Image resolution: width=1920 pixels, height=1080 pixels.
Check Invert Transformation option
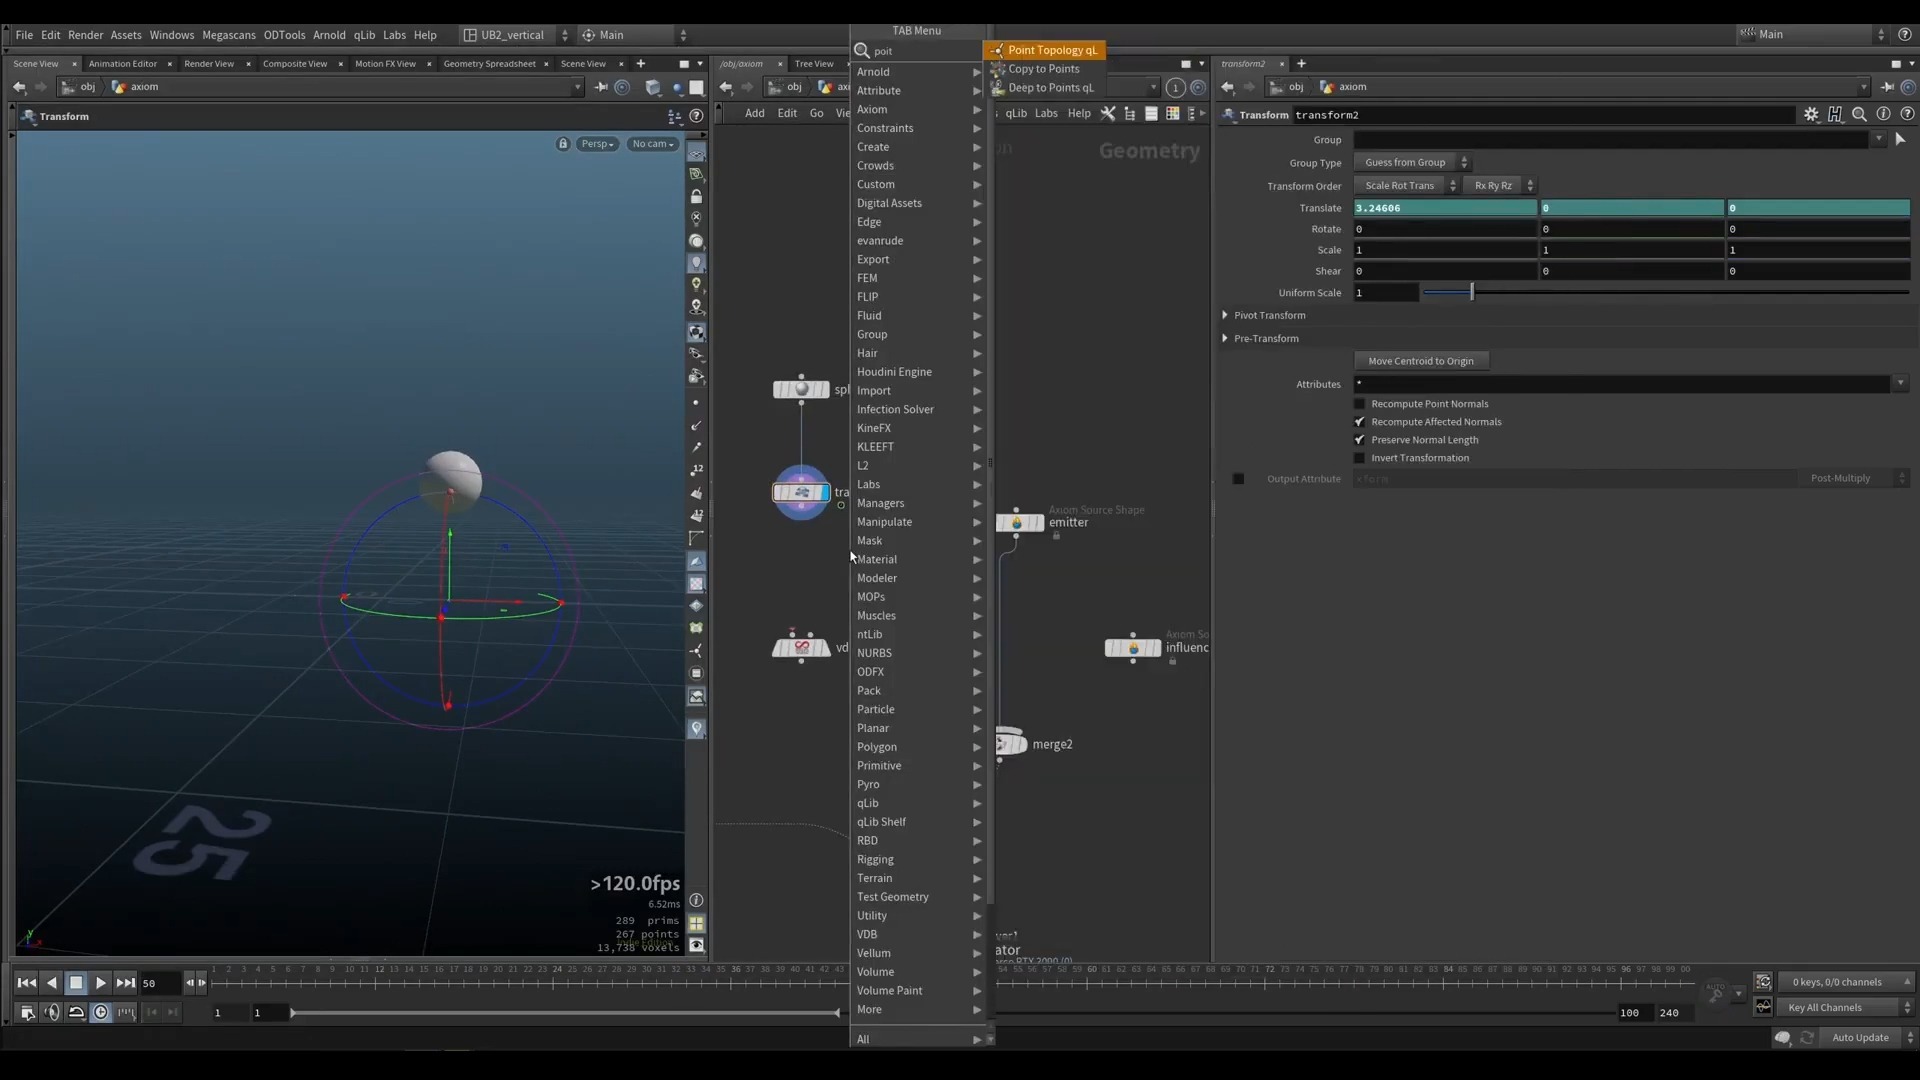pos(1359,458)
